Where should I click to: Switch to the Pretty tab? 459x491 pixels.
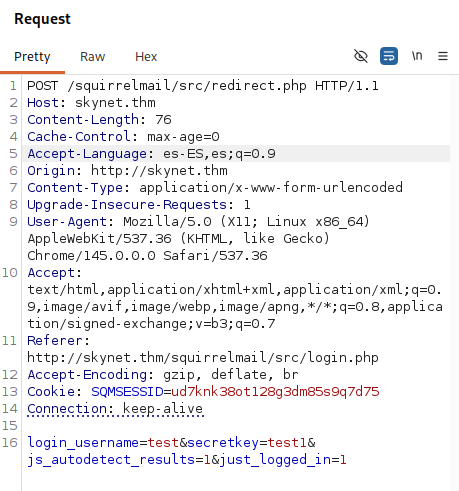click(32, 57)
